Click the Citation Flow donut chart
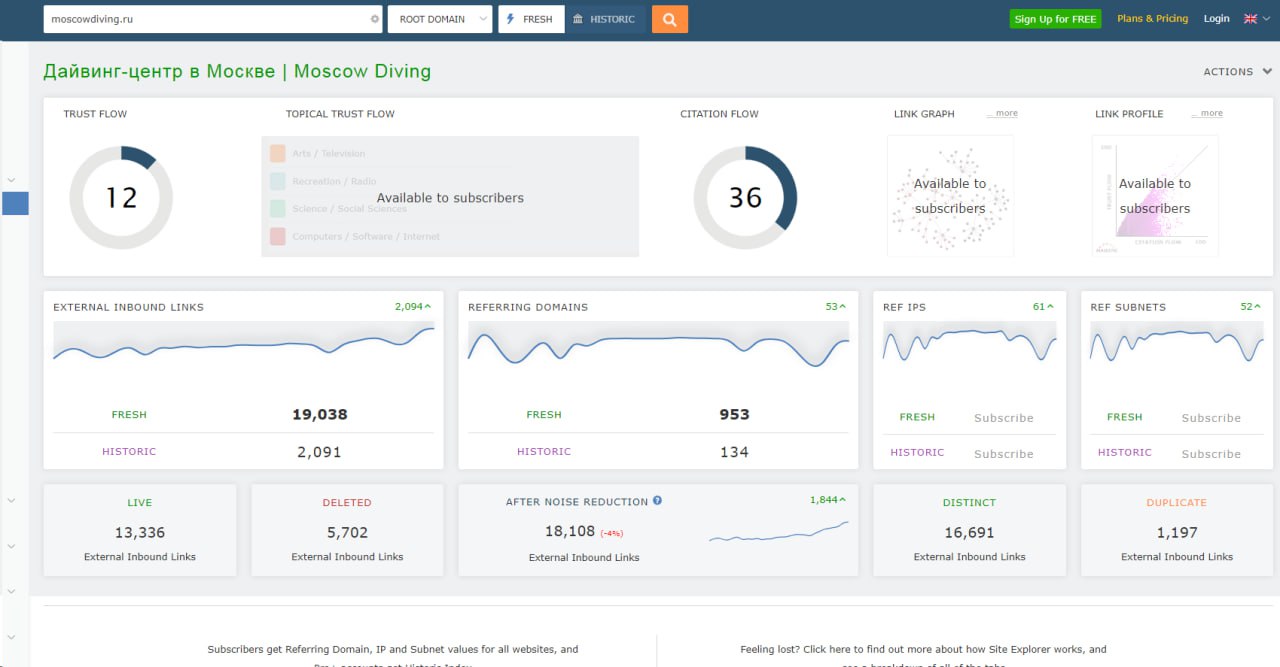Viewport: 1280px width, 667px height. point(745,197)
